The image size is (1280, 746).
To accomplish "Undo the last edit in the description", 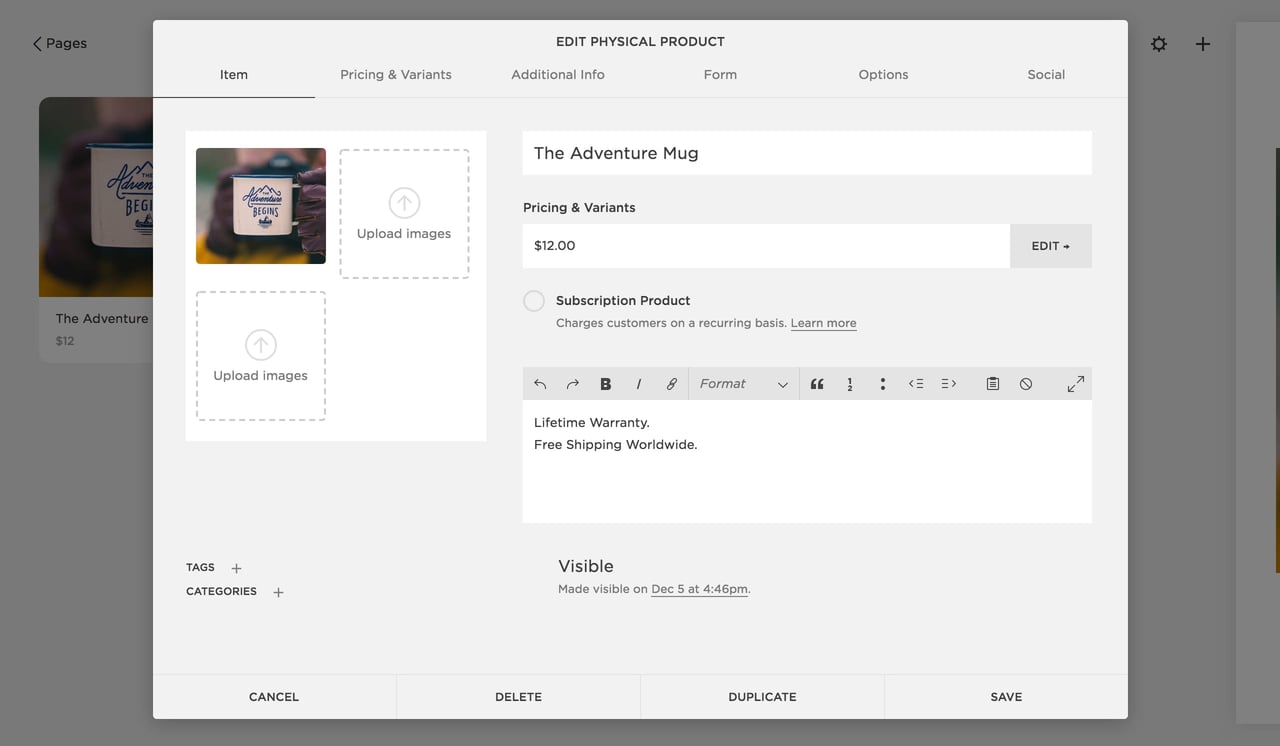I will point(540,383).
